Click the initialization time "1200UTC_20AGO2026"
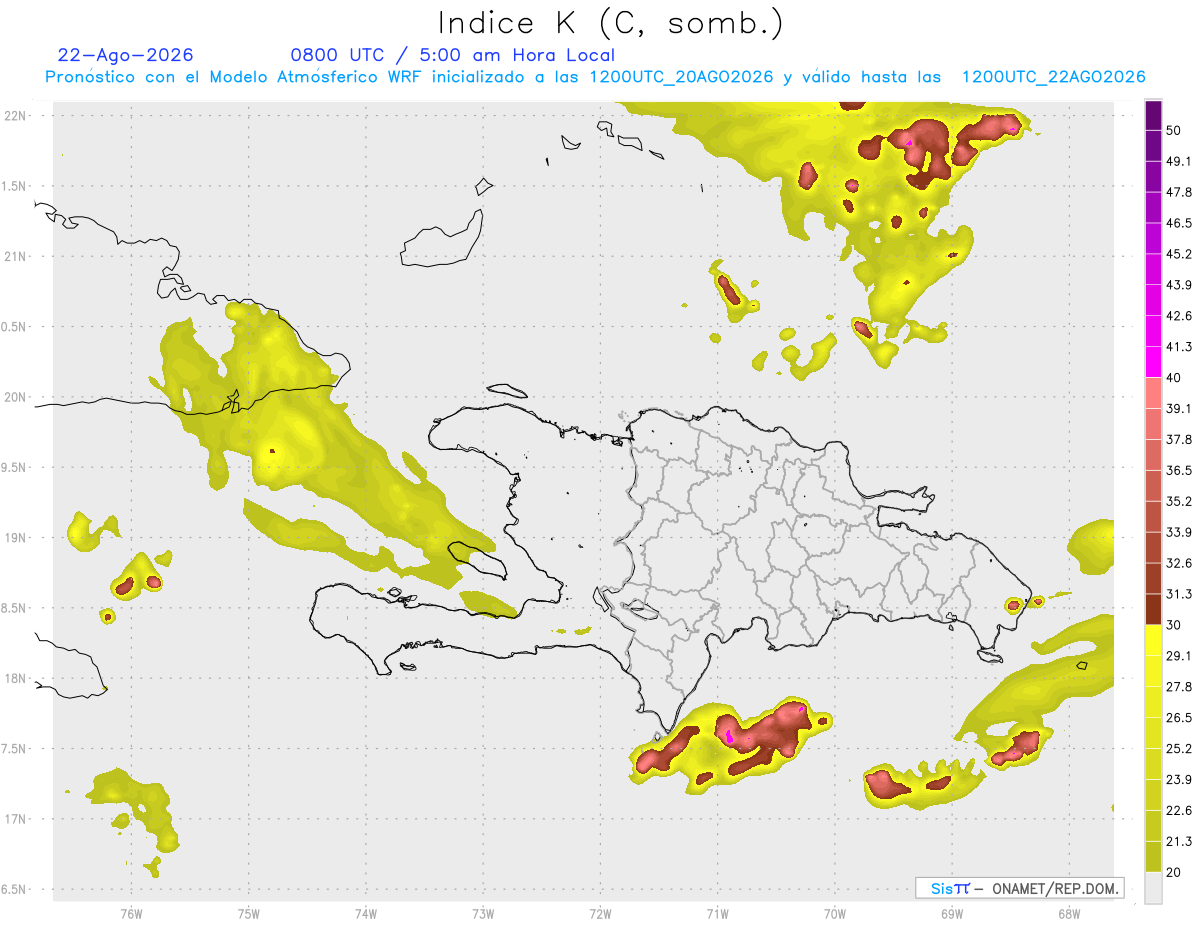This screenshot has height=927, width=1200. click(681, 77)
